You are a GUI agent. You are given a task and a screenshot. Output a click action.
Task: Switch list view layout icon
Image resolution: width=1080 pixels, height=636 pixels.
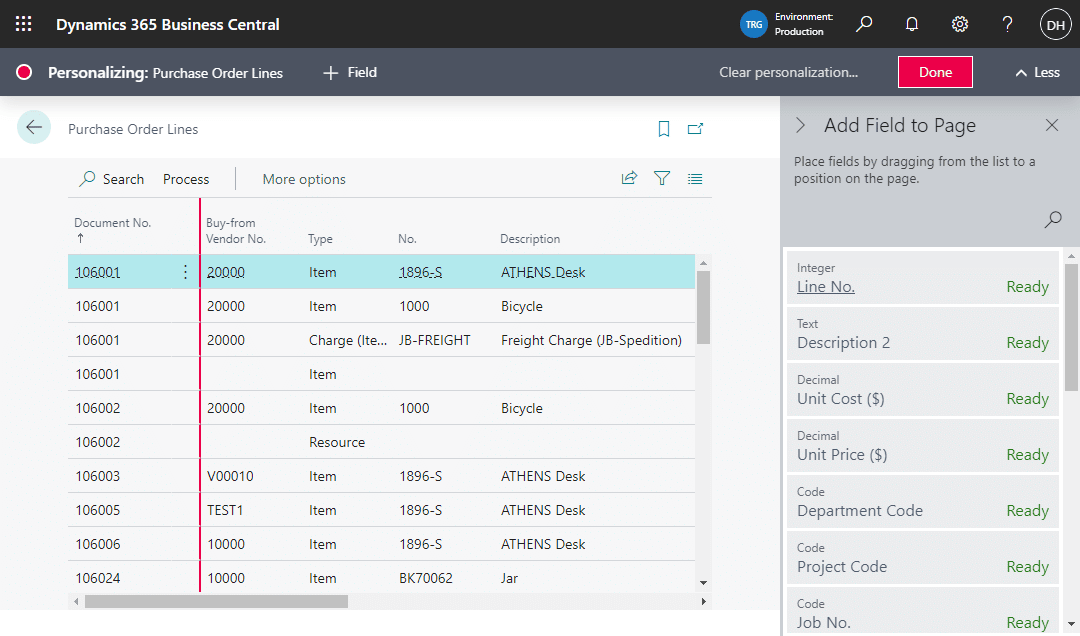click(x=695, y=178)
